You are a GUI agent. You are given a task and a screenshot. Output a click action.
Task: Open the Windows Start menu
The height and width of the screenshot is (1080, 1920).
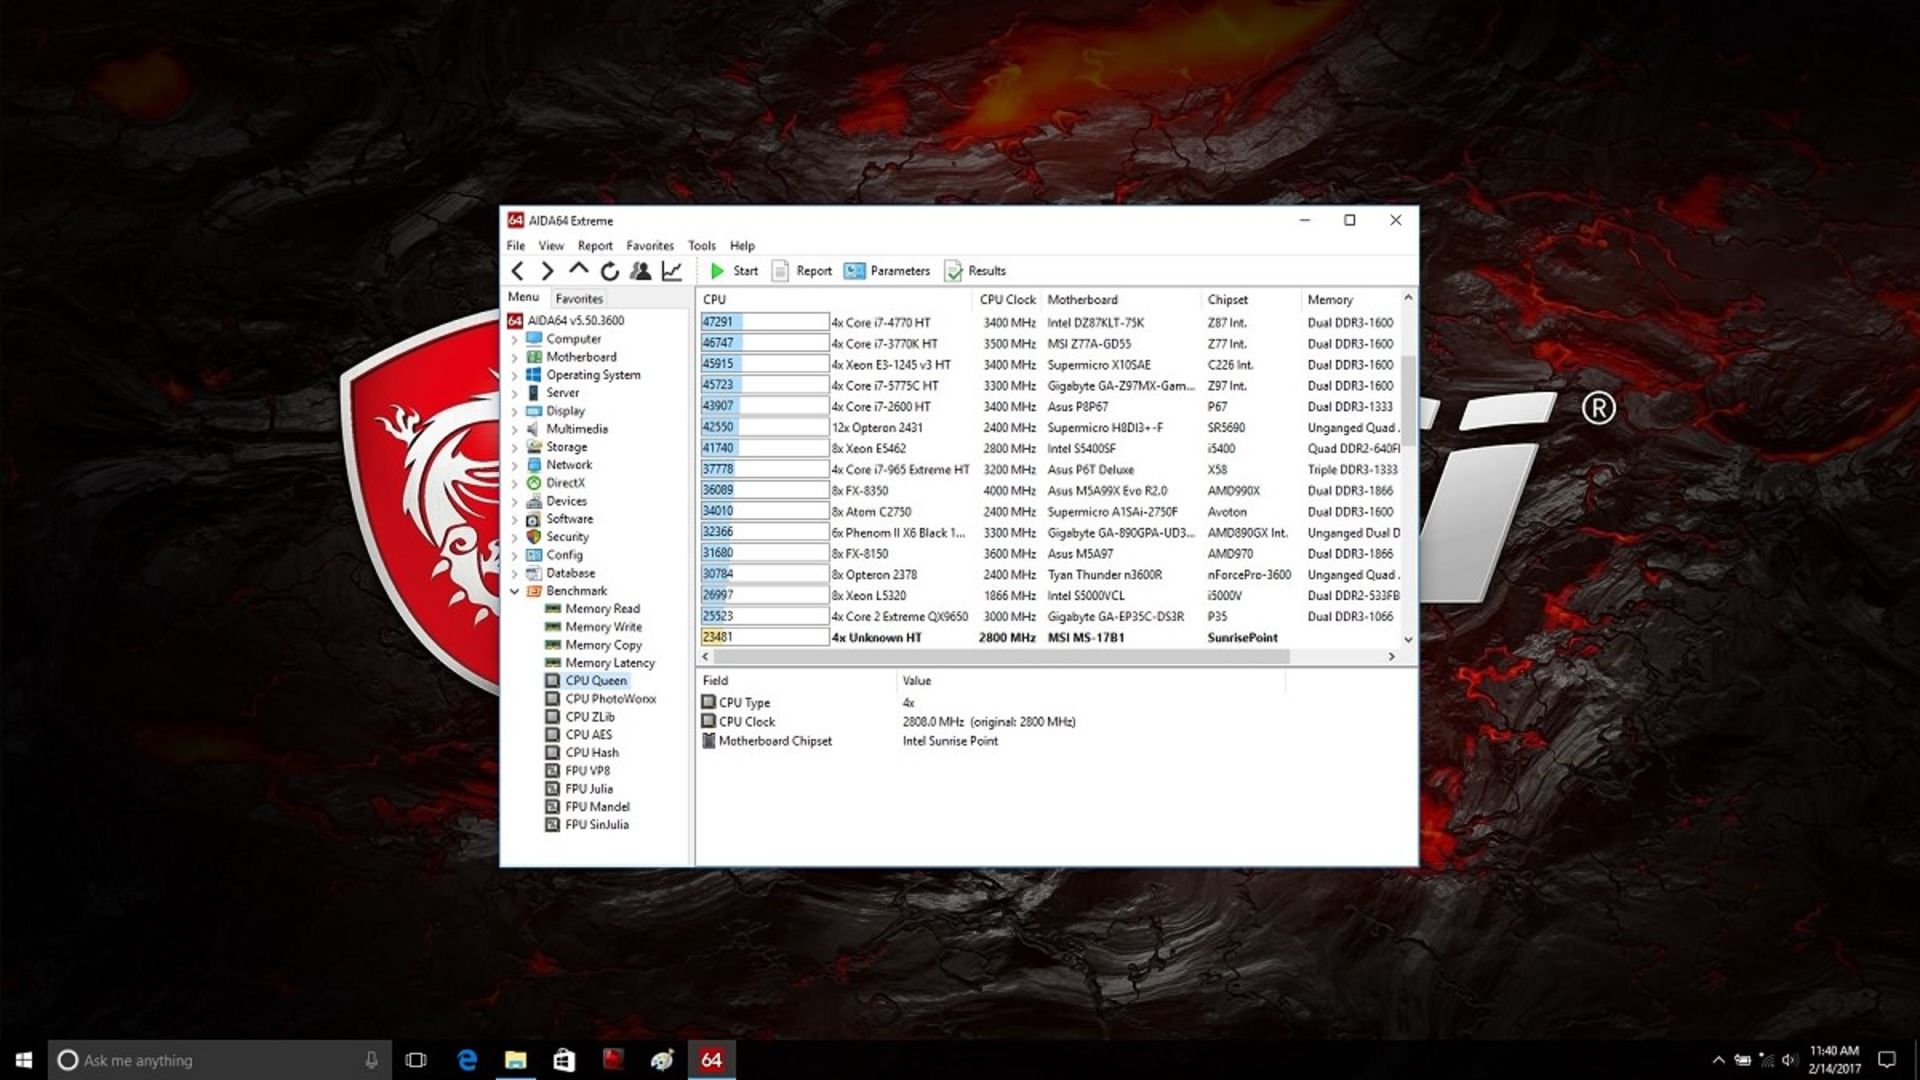(24, 1060)
